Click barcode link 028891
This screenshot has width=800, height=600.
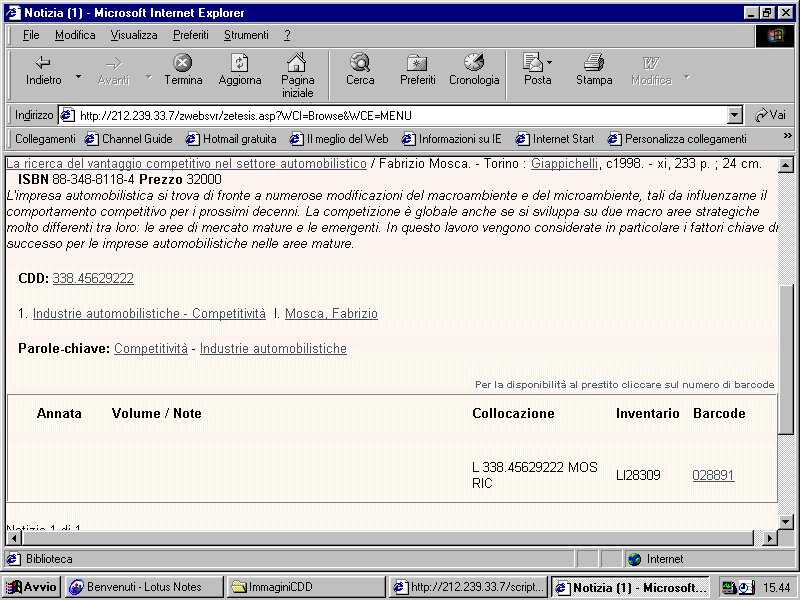click(713, 476)
